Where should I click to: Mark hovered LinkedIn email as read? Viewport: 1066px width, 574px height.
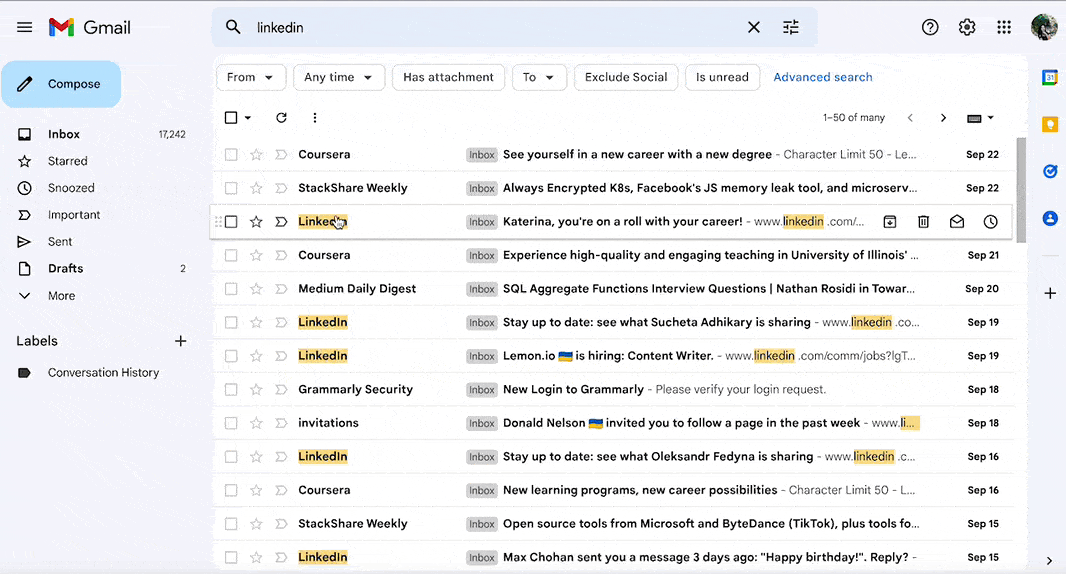(x=957, y=222)
